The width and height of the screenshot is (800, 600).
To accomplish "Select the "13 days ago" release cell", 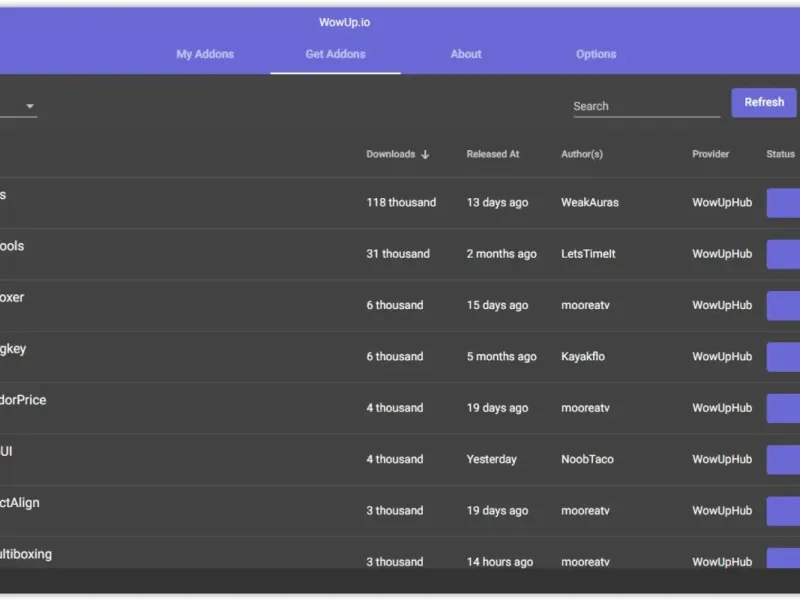I will [497, 203].
